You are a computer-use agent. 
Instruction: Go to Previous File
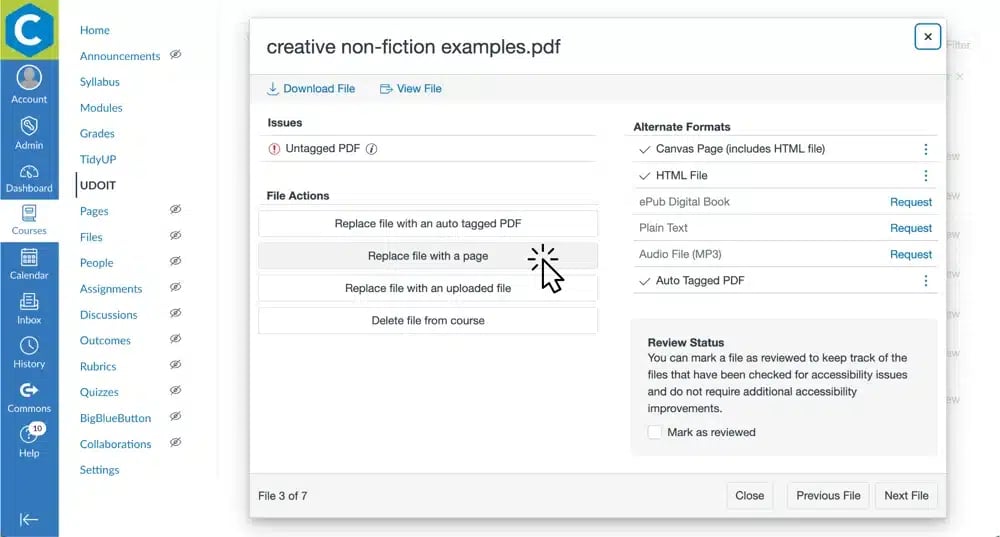[x=828, y=496]
